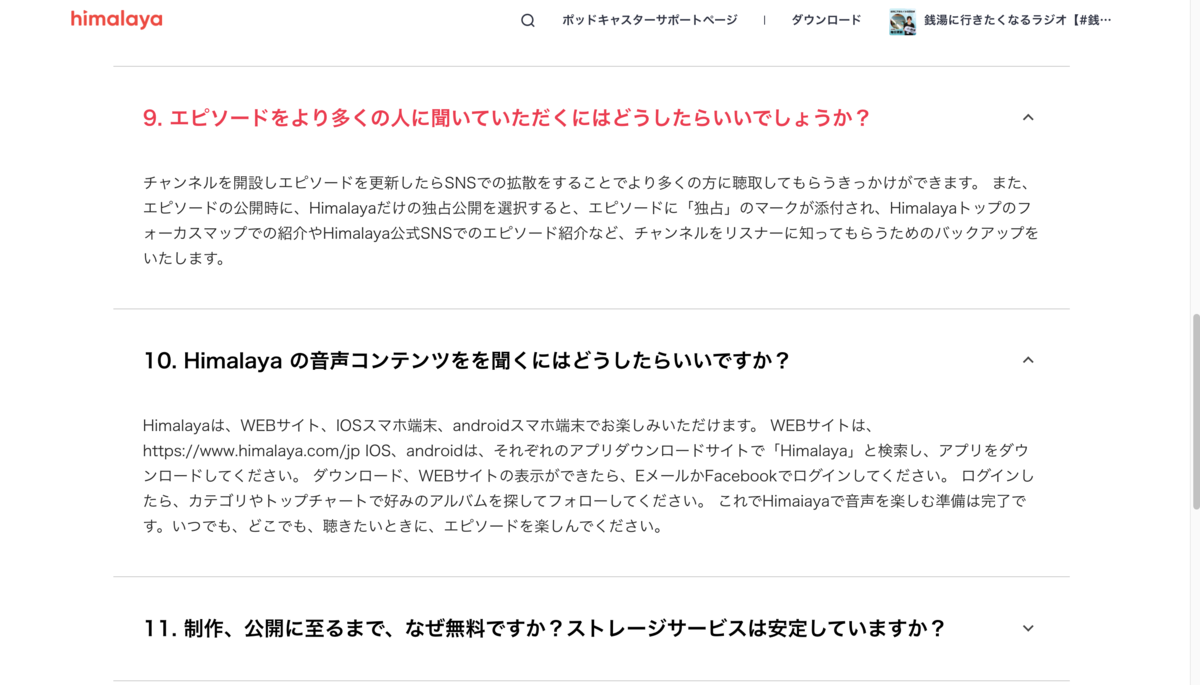Click the magnifier to start searching
Image resolution: width=1200 pixels, height=685 pixels.
525,19
